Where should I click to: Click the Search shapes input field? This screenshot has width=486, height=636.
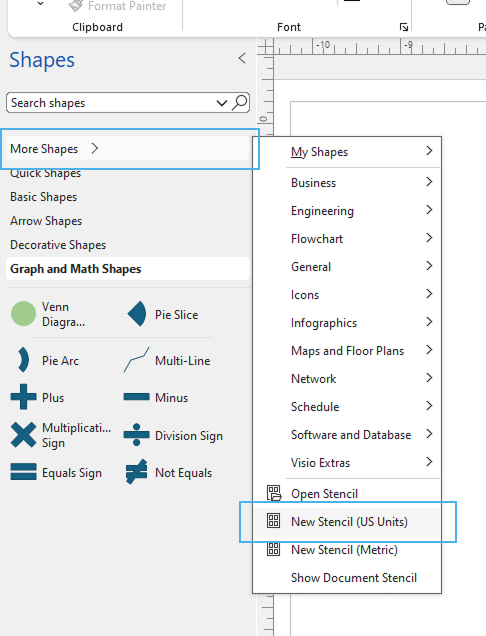click(x=111, y=103)
